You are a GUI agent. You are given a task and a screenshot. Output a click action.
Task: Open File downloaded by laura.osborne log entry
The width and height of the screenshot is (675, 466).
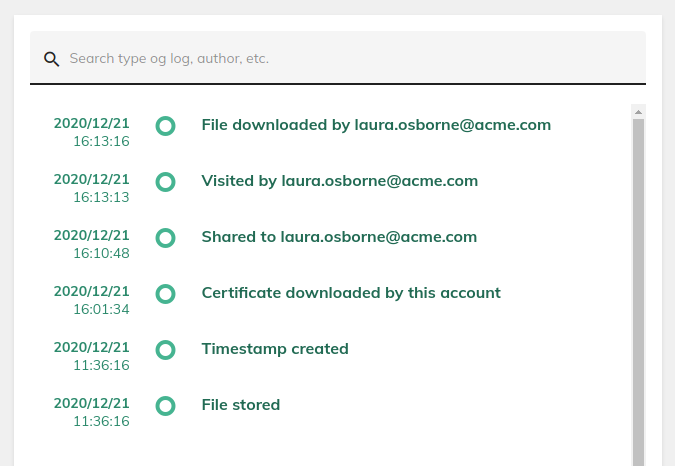[x=376, y=125]
